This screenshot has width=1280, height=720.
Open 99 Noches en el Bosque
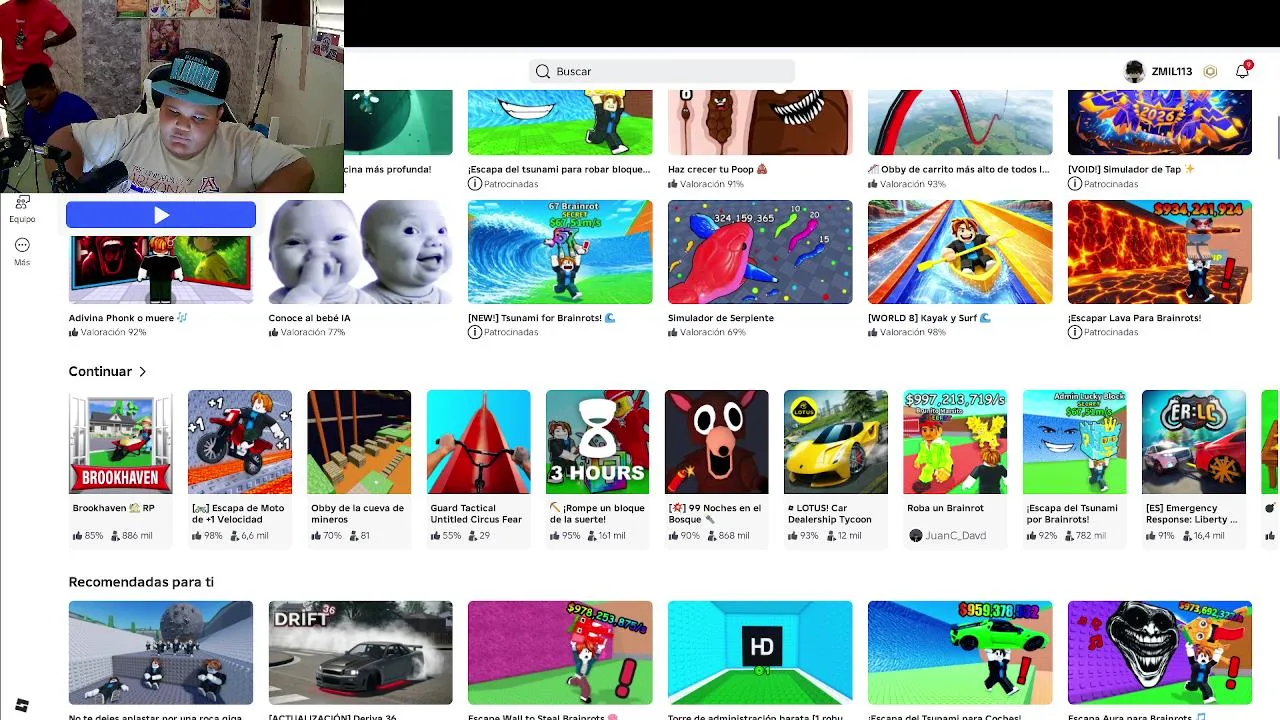tap(716, 442)
